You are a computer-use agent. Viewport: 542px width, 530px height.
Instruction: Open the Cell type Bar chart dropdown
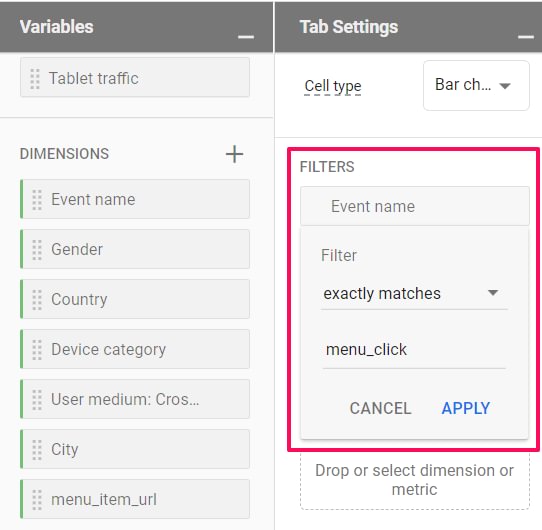pyautogui.click(x=476, y=85)
